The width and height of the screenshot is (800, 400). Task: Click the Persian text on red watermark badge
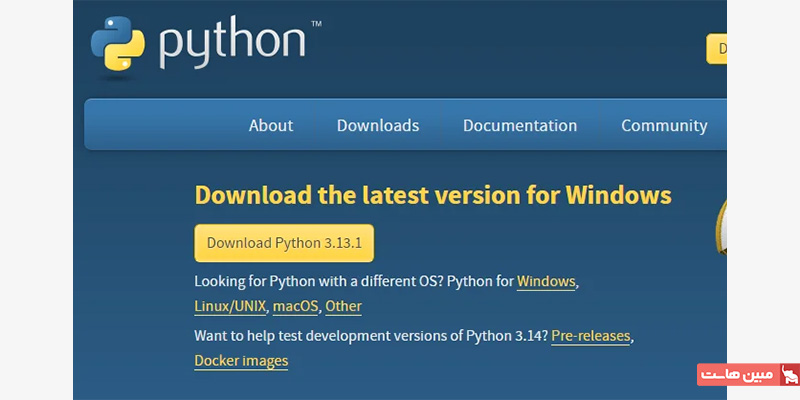(737, 375)
